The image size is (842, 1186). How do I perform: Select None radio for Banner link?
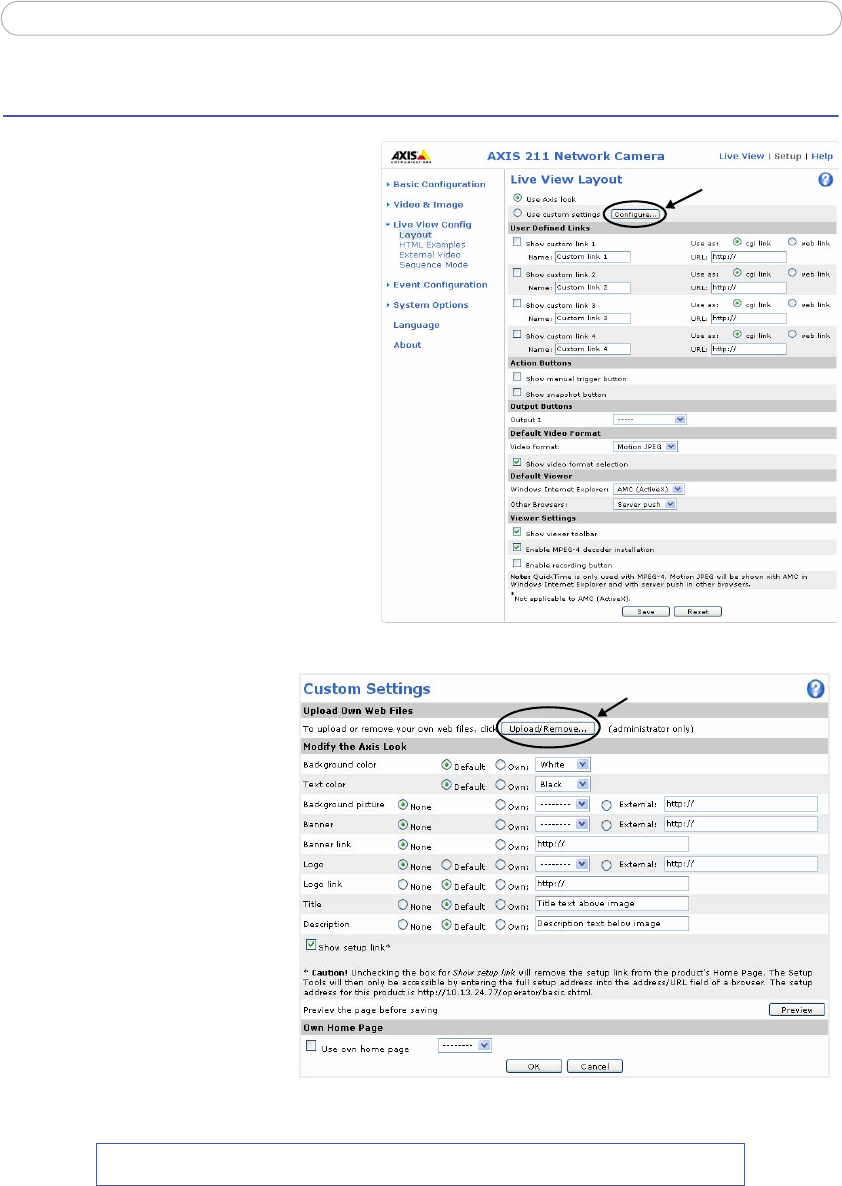403,844
